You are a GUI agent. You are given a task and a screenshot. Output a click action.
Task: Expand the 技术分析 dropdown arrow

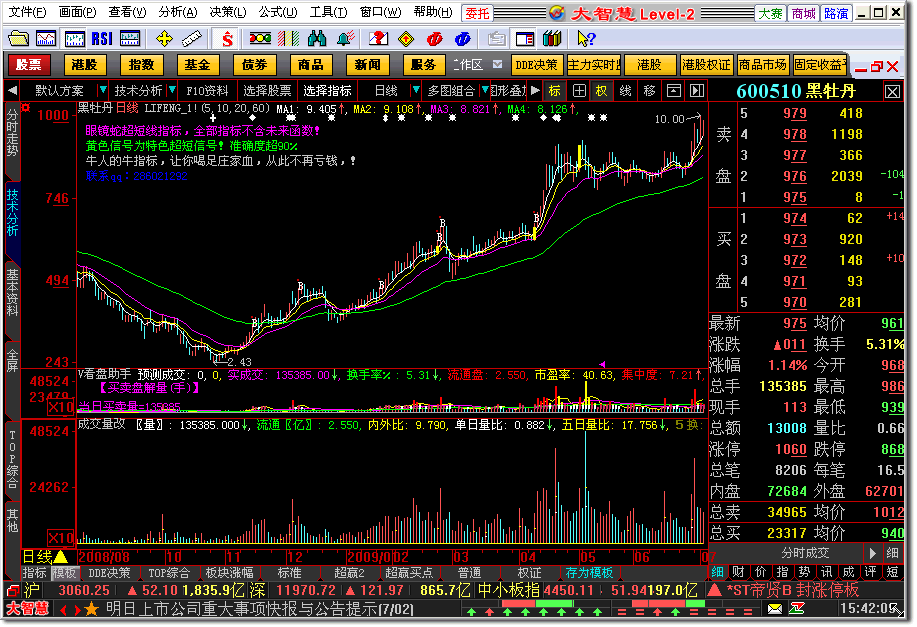tap(172, 91)
